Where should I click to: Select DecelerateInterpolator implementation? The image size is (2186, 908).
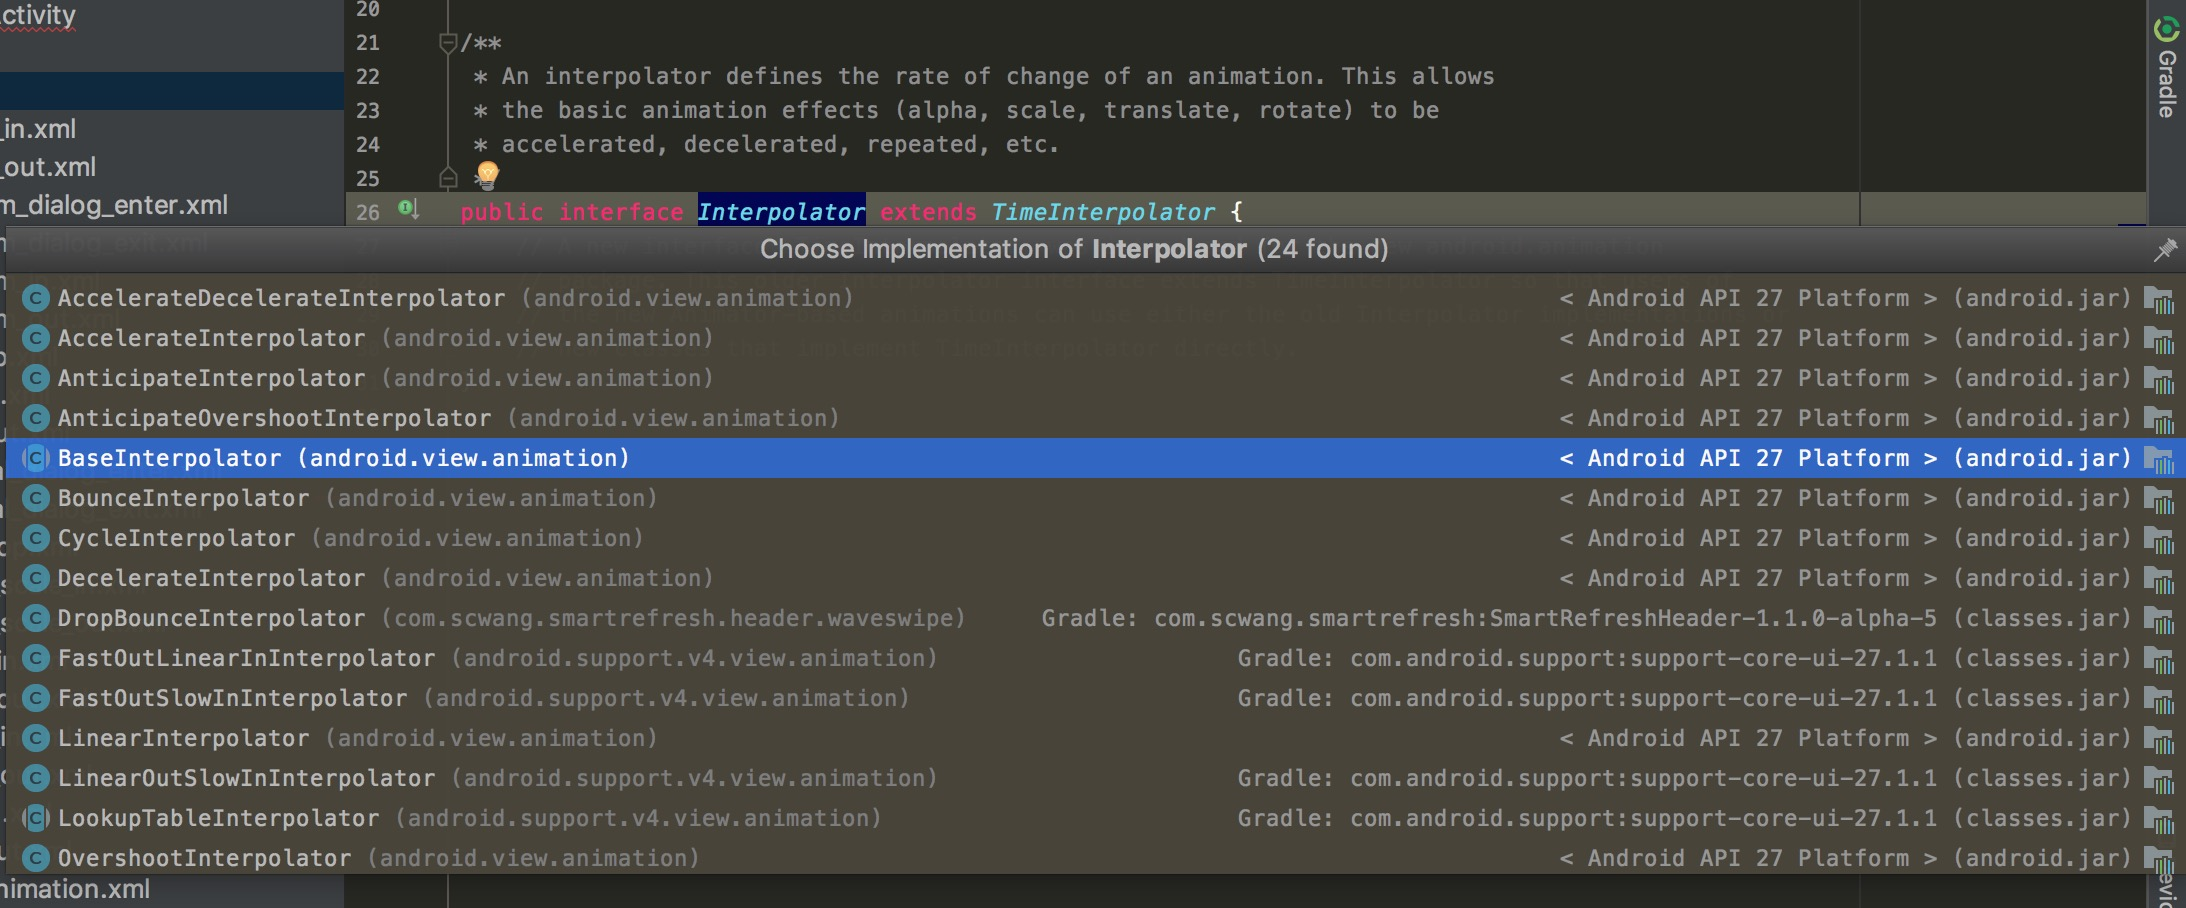1095,578
